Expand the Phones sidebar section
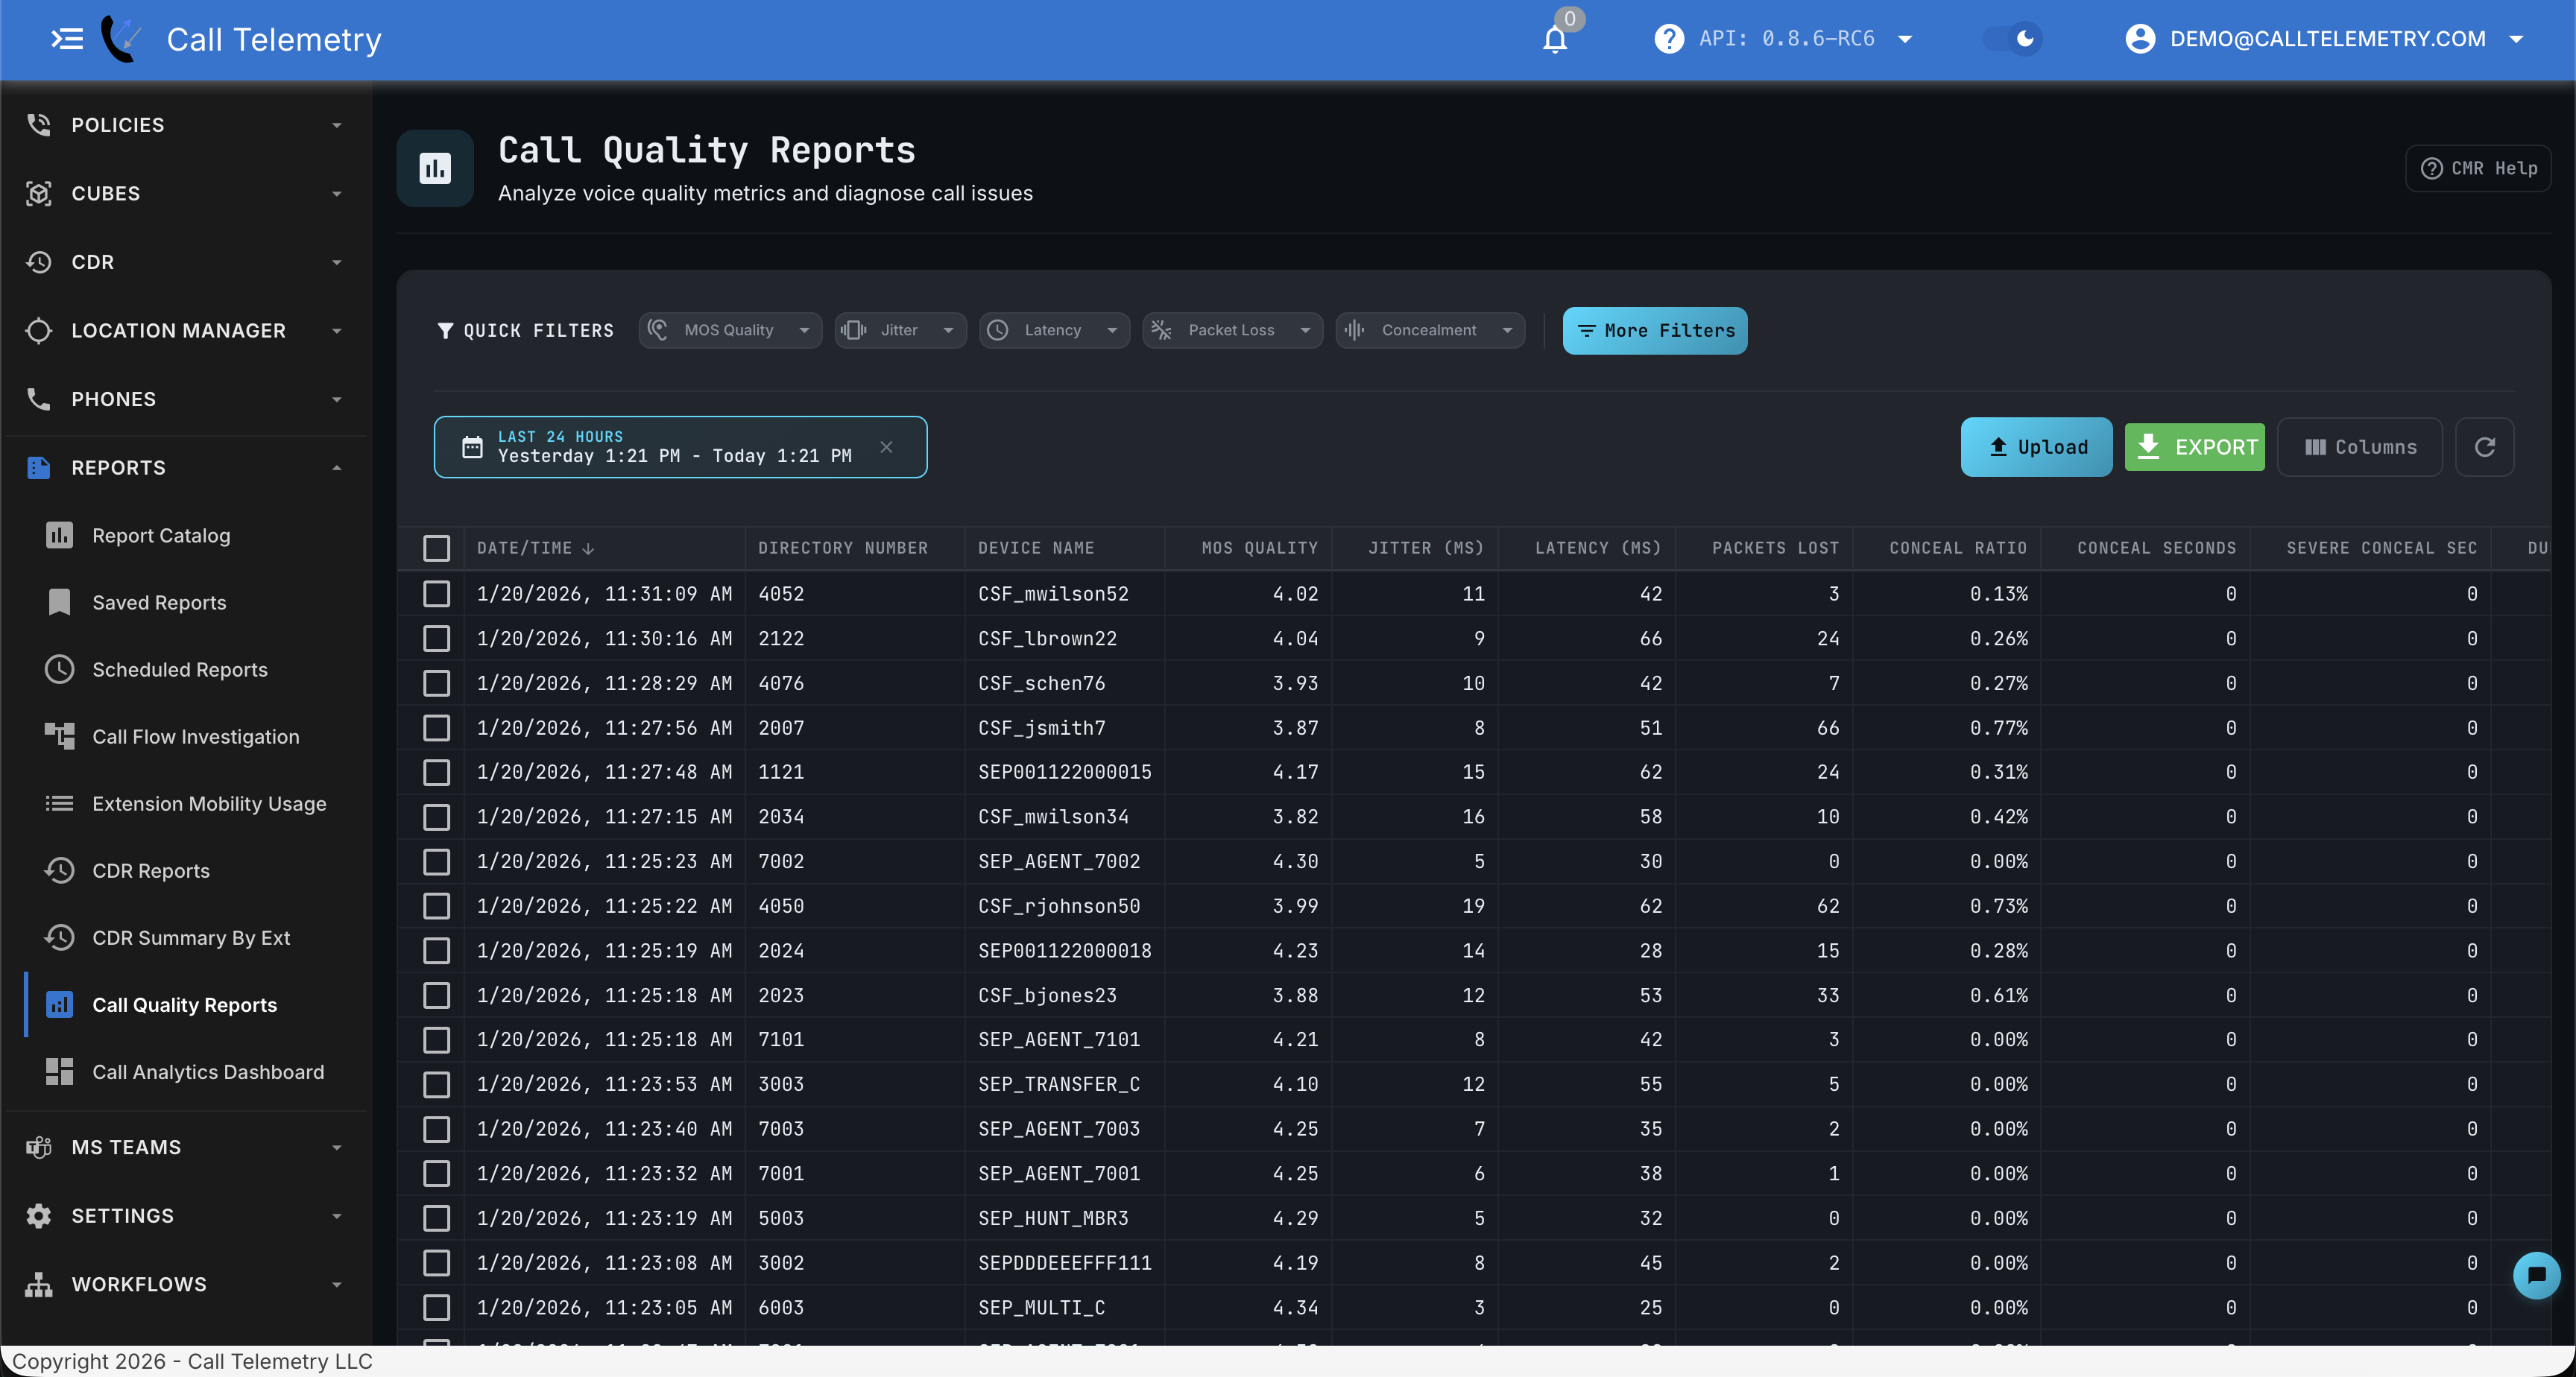The width and height of the screenshot is (2576, 1377). click(x=185, y=399)
